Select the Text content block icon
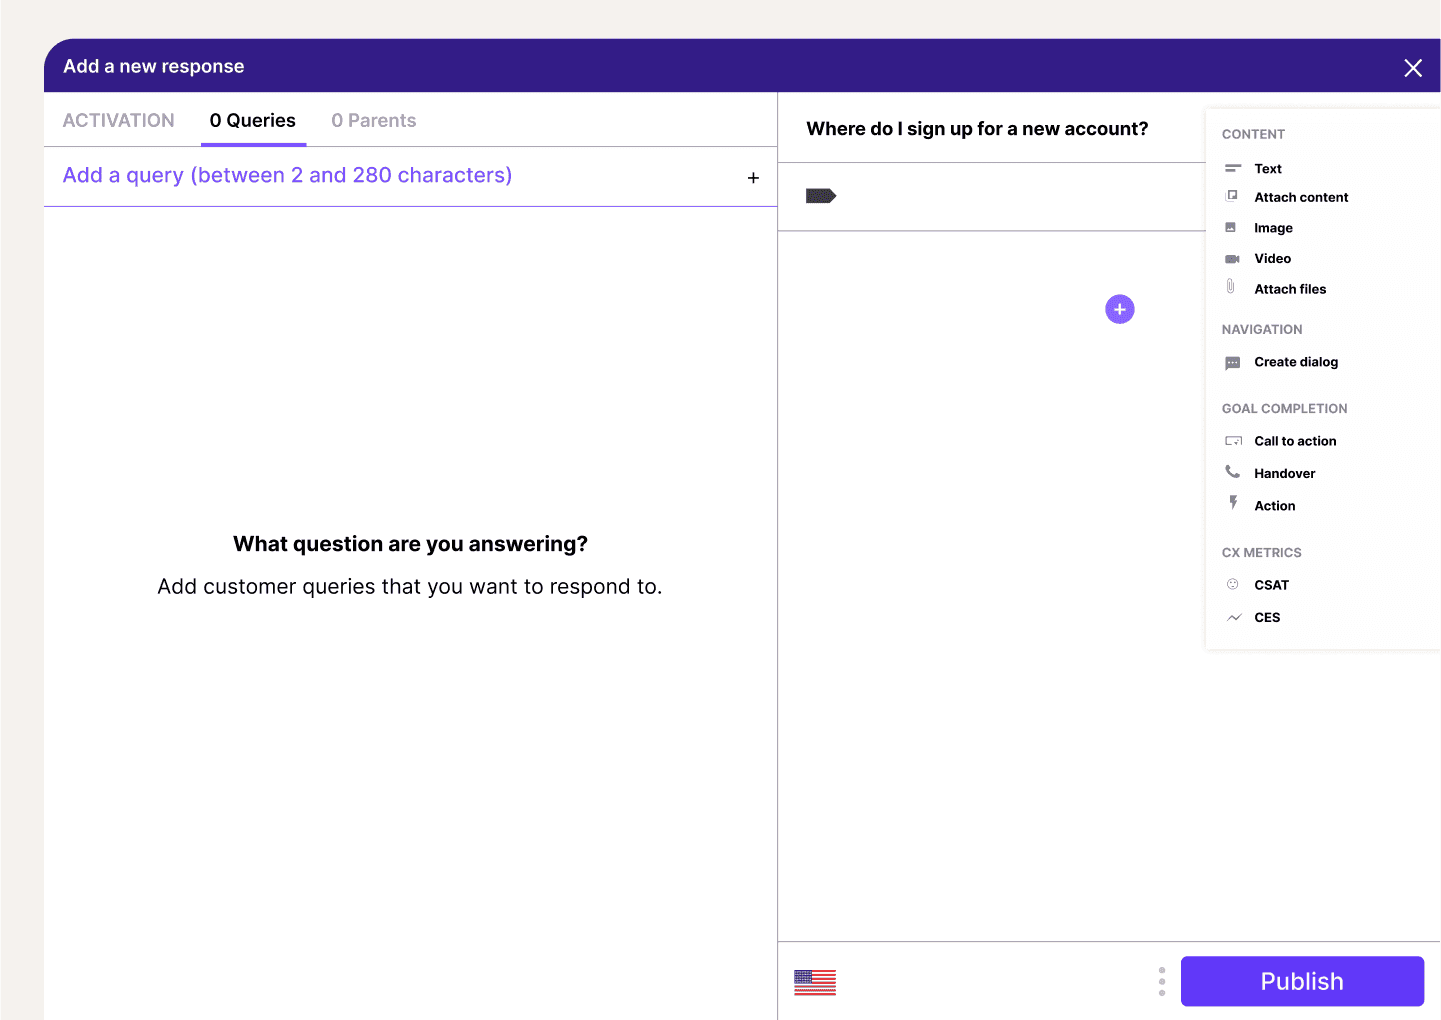The image size is (1441, 1020). pos(1234,168)
